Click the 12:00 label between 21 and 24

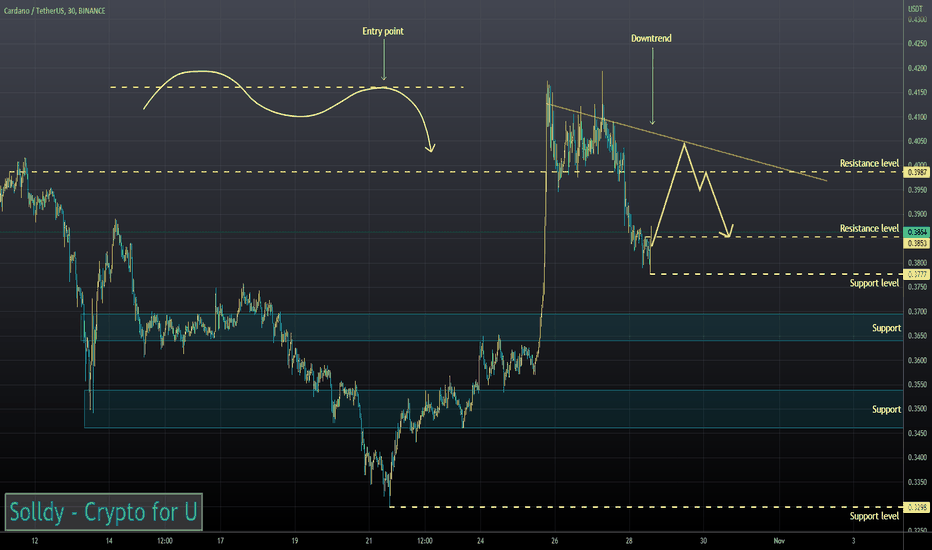(424, 541)
